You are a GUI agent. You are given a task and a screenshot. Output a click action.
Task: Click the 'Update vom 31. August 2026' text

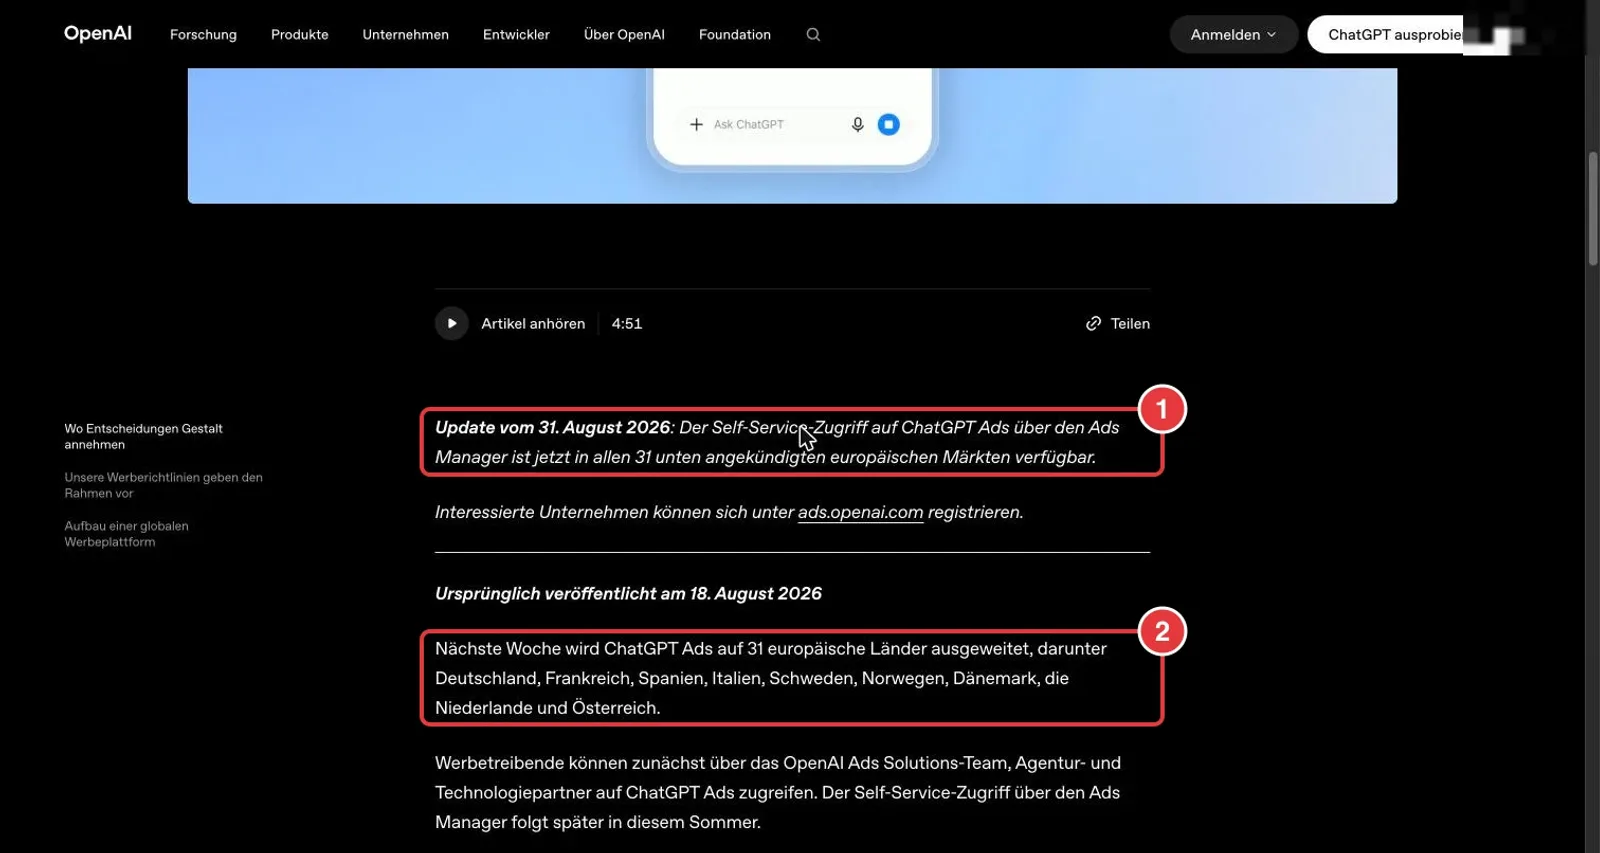[x=552, y=427]
